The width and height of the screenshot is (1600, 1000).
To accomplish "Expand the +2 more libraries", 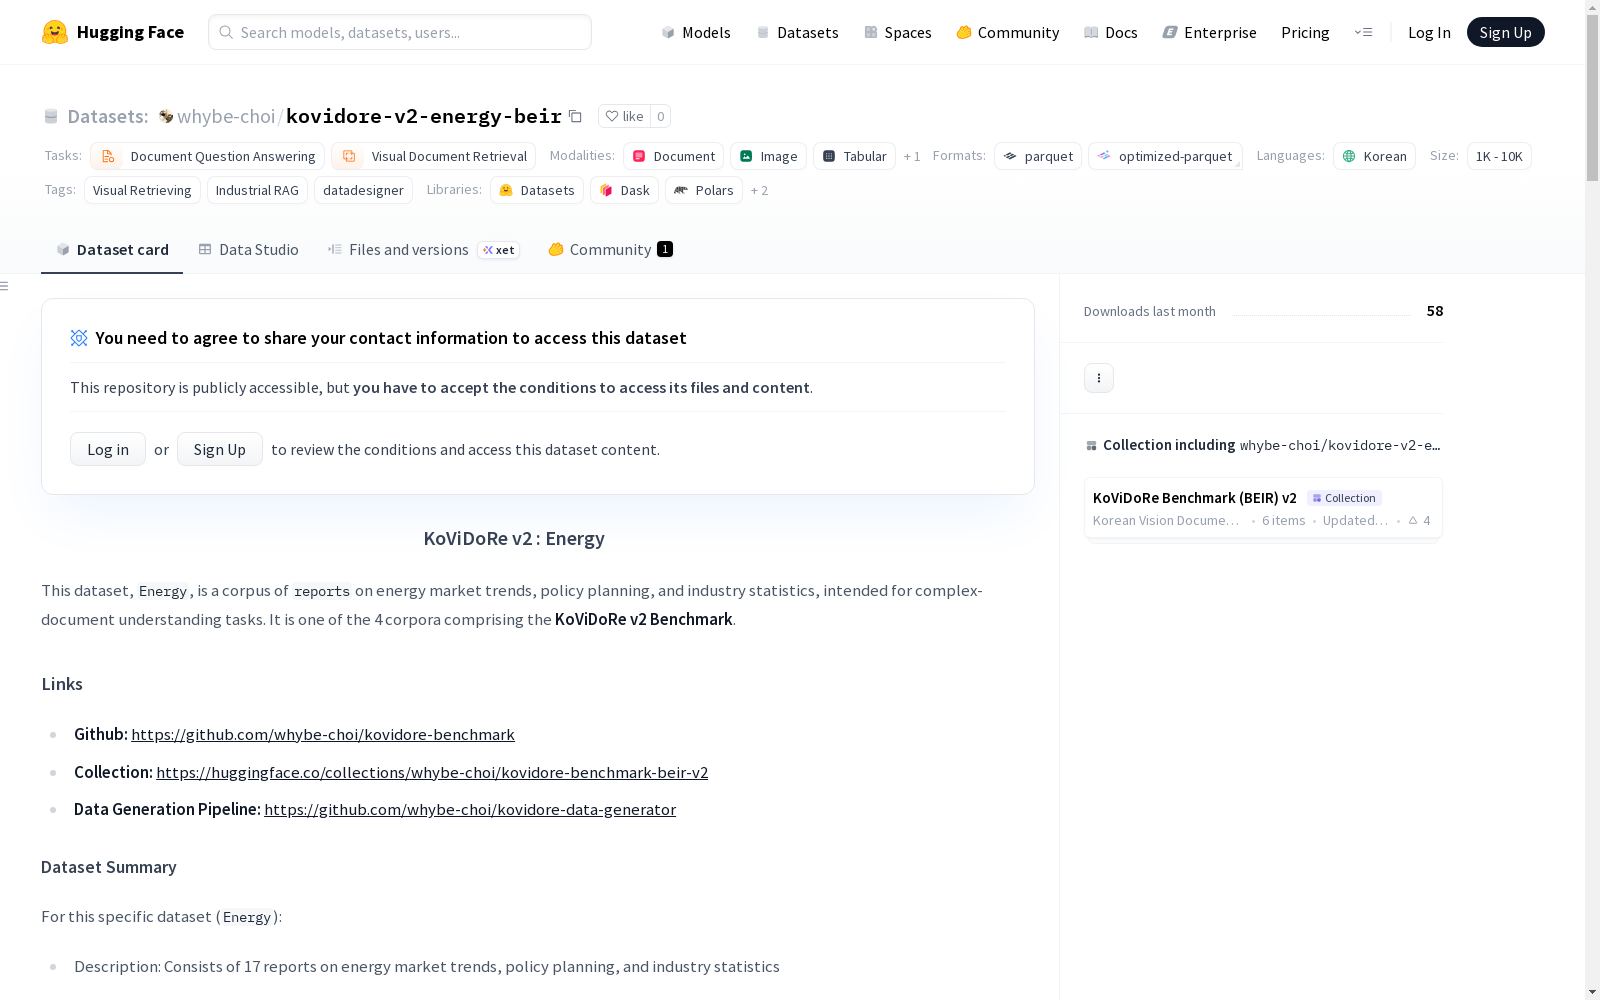I will point(759,190).
